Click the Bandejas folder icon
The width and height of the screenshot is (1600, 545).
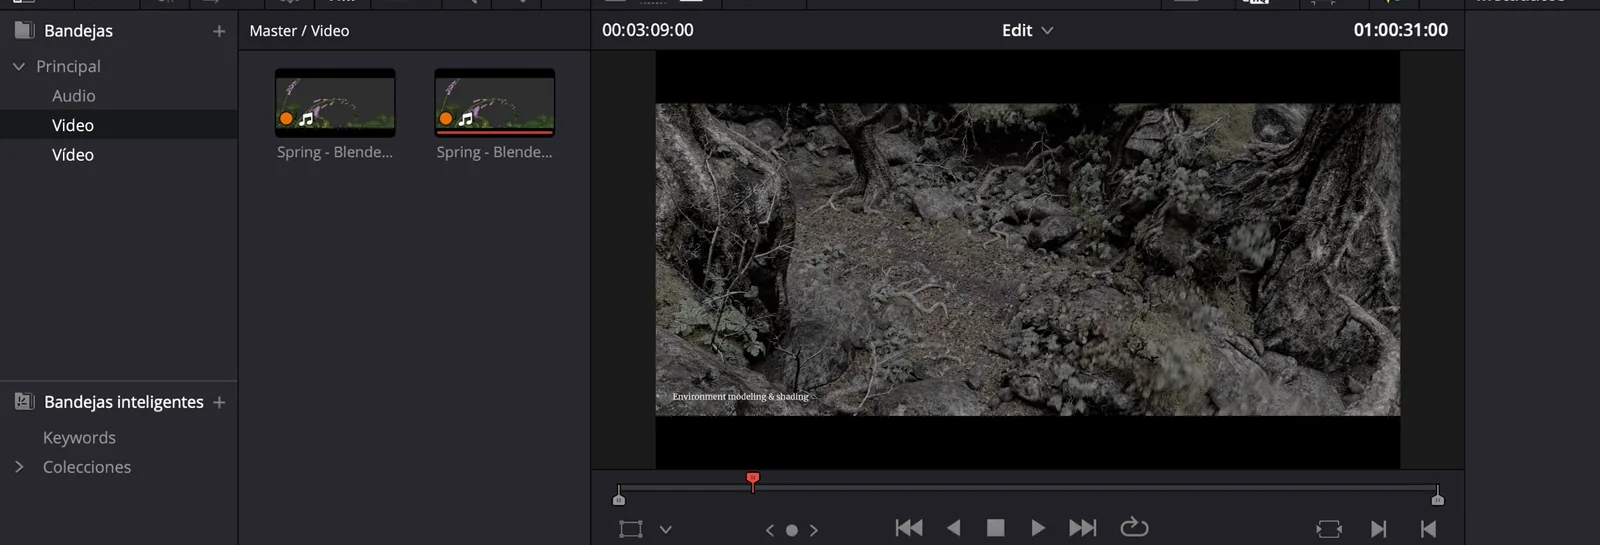(x=24, y=30)
